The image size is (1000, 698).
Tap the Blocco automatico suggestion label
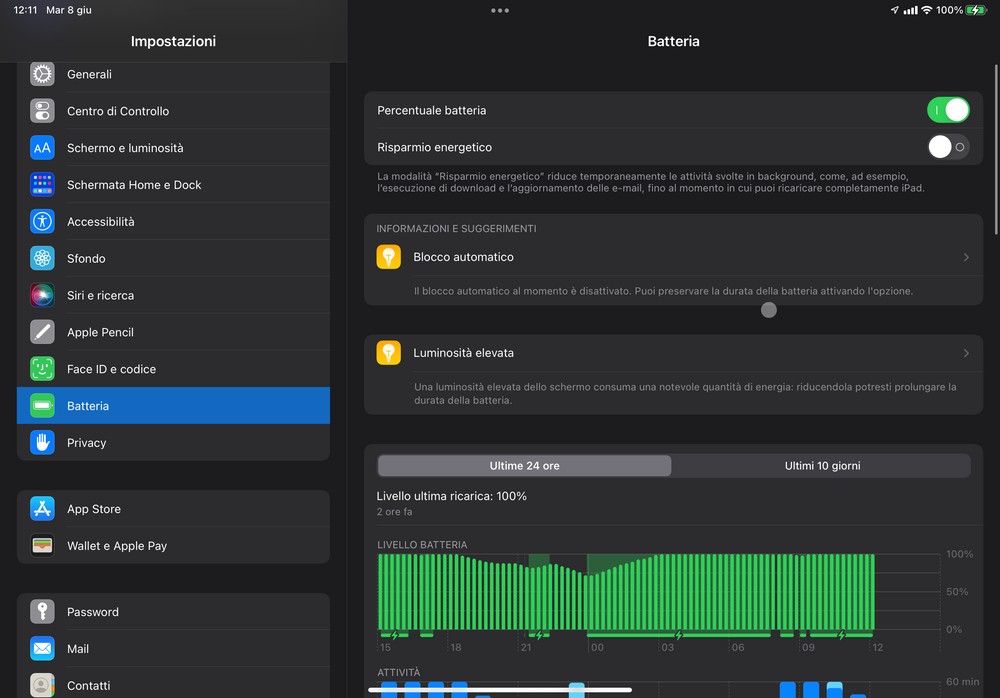[463, 257]
